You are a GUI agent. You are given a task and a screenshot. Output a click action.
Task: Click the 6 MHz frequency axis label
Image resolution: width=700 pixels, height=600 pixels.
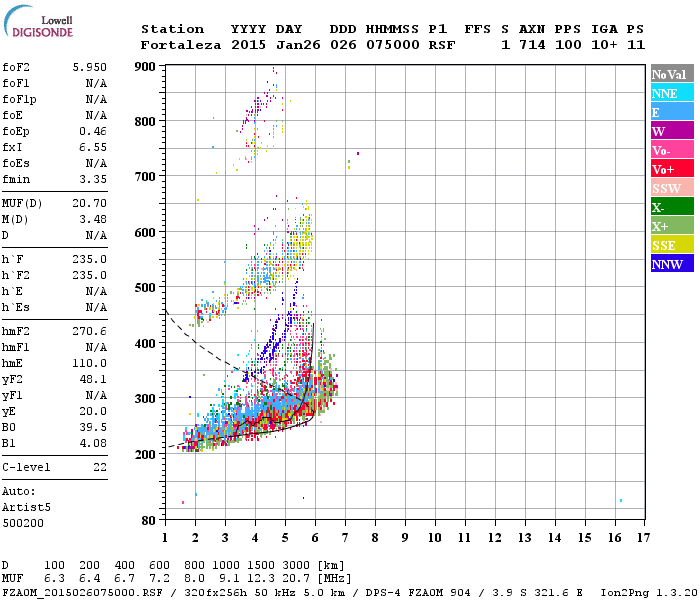(x=315, y=538)
